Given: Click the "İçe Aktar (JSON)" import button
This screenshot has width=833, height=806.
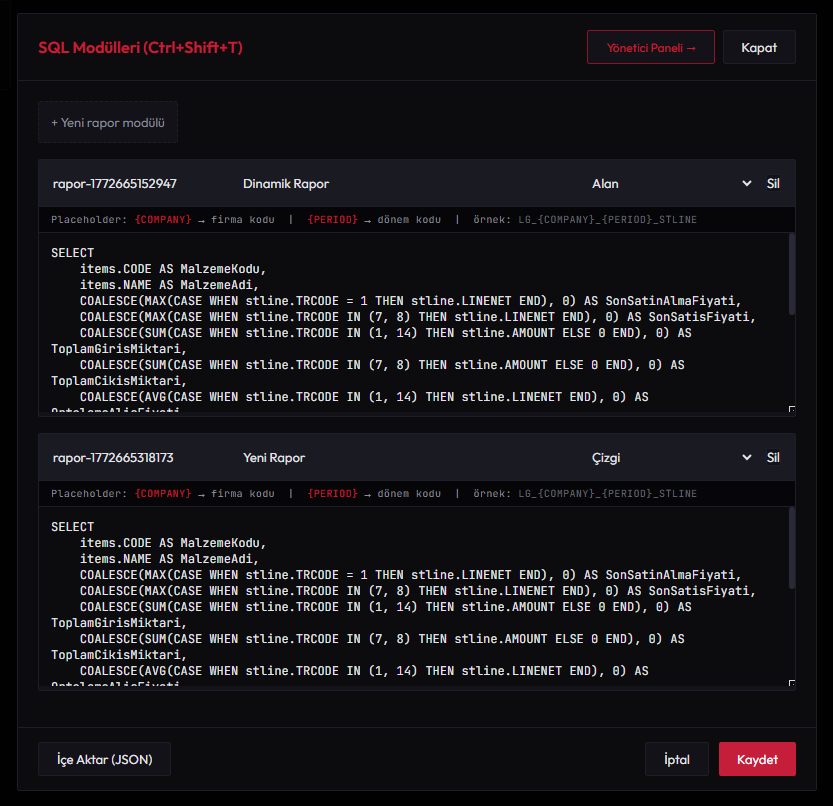Looking at the screenshot, I should 104,759.
